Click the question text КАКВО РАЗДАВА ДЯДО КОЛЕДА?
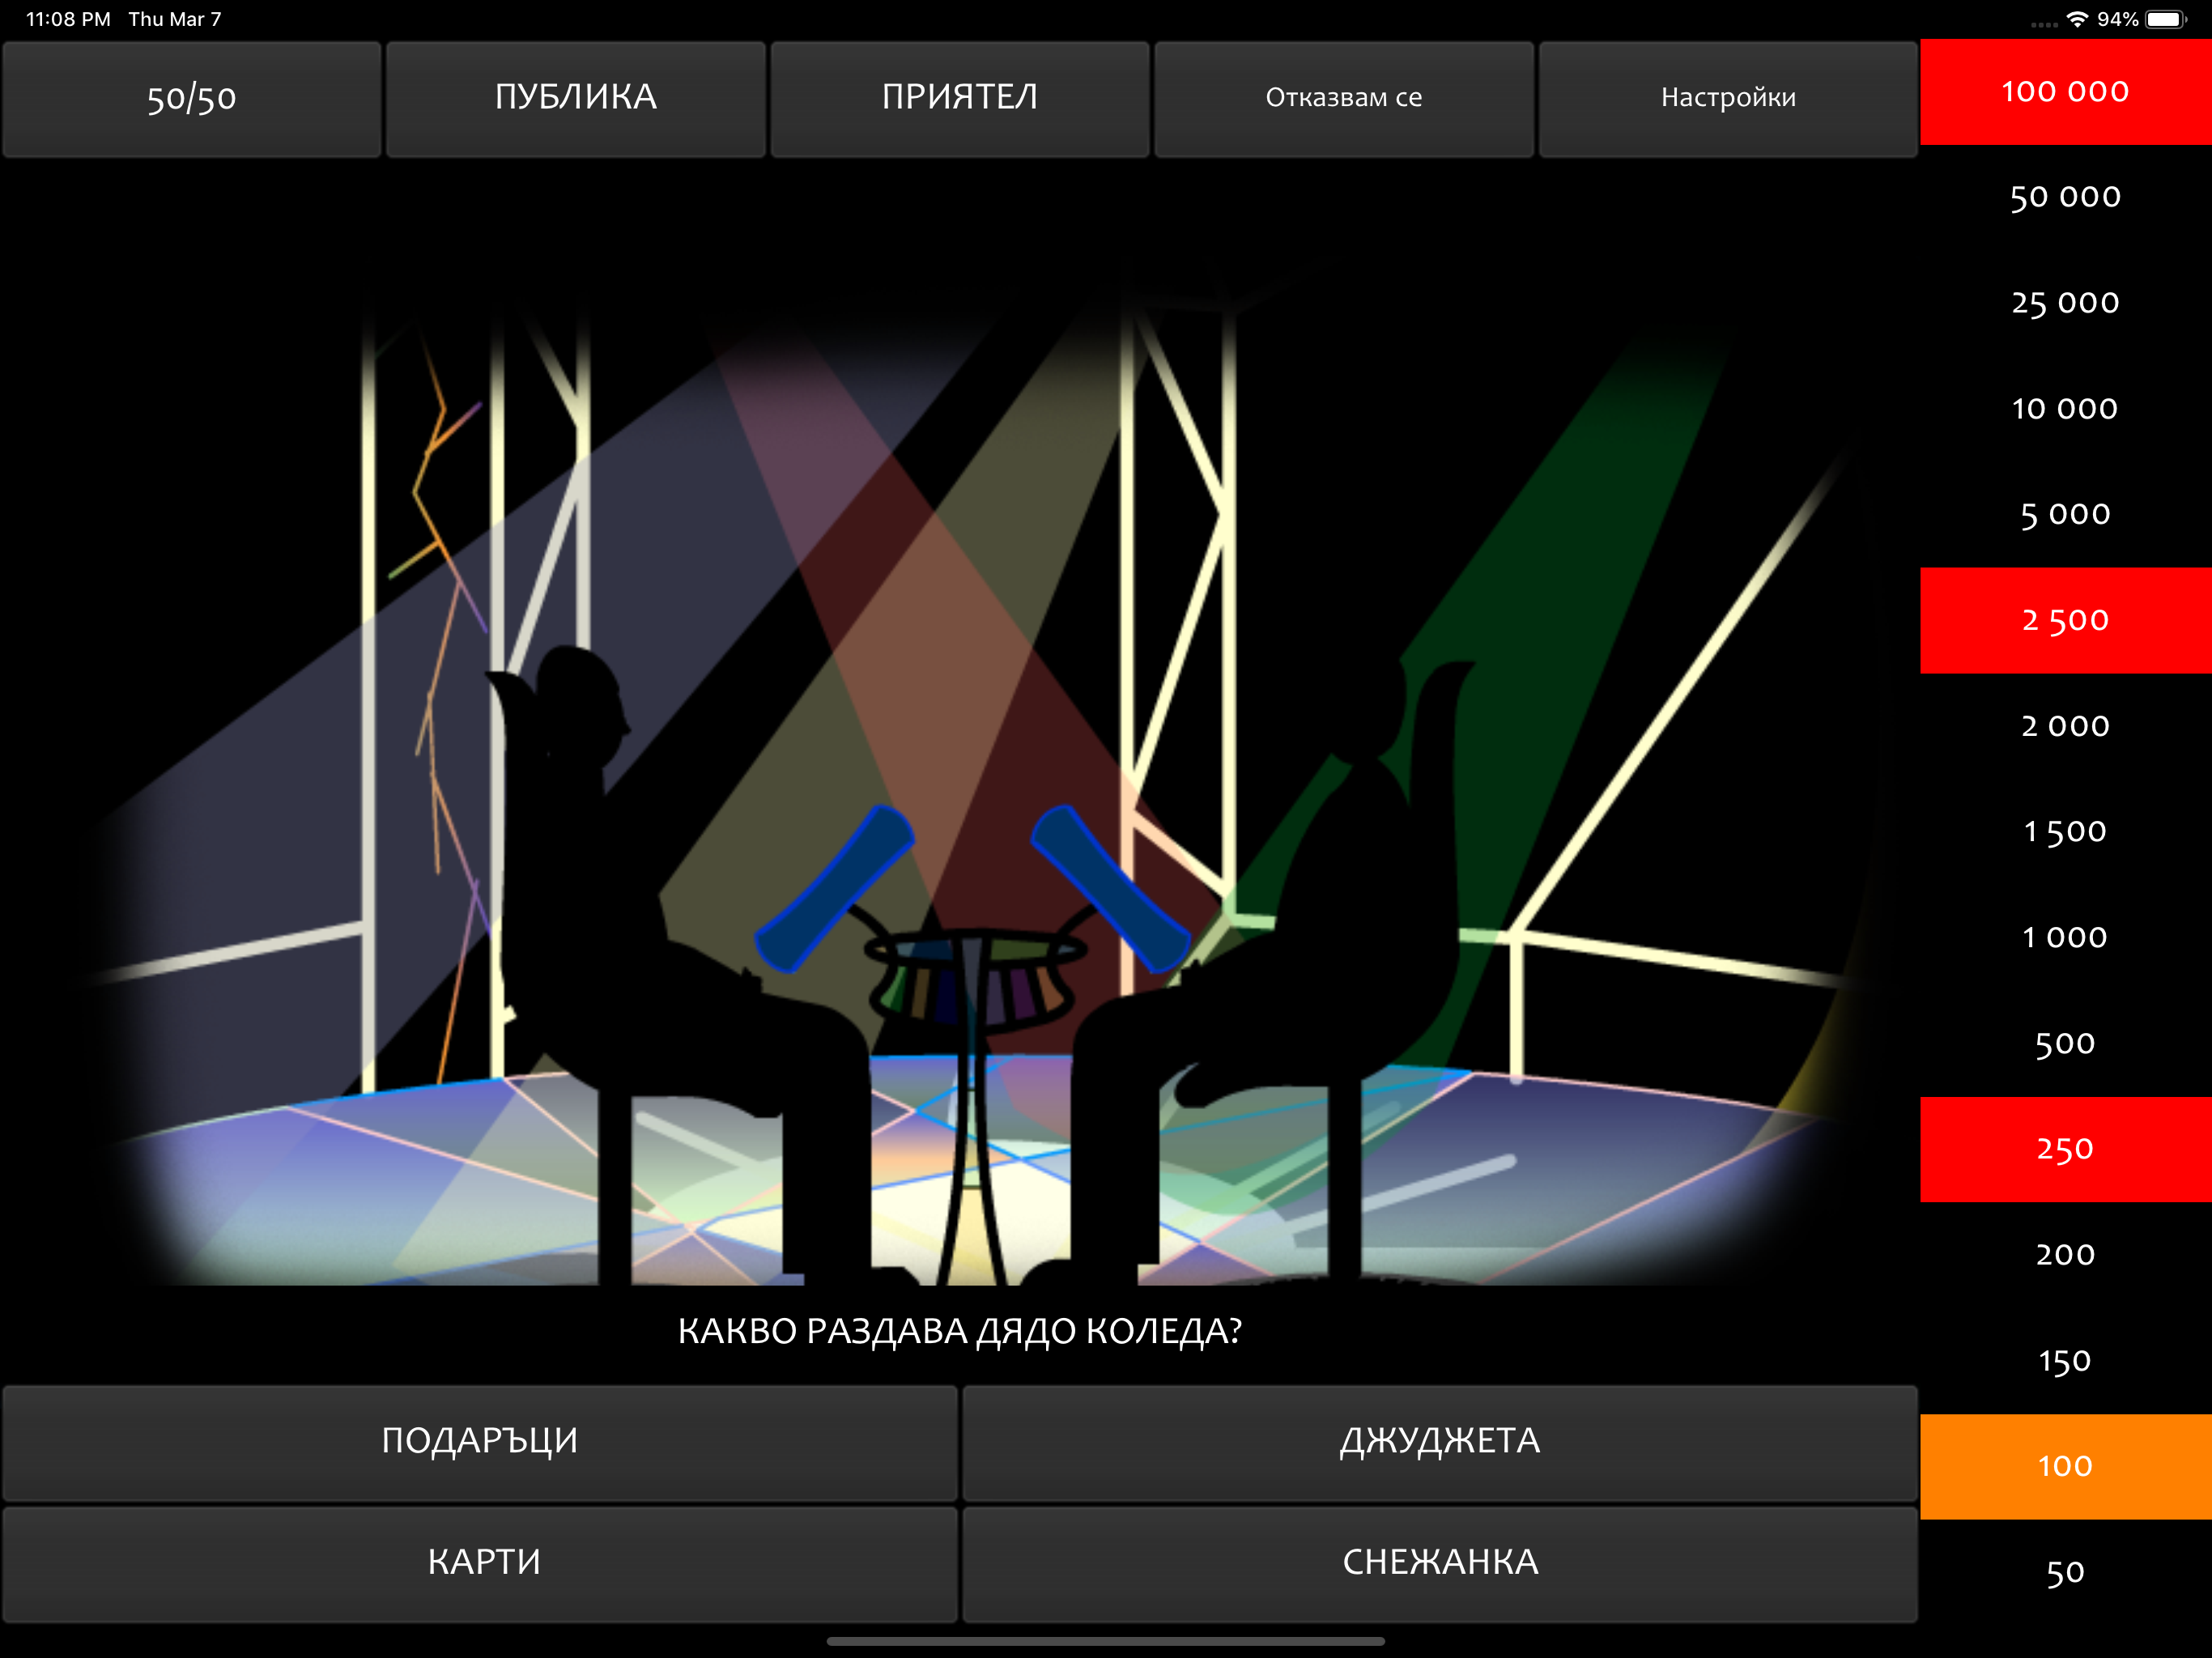Image resolution: width=2212 pixels, height=1658 pixels. (x=960, y=1332)
